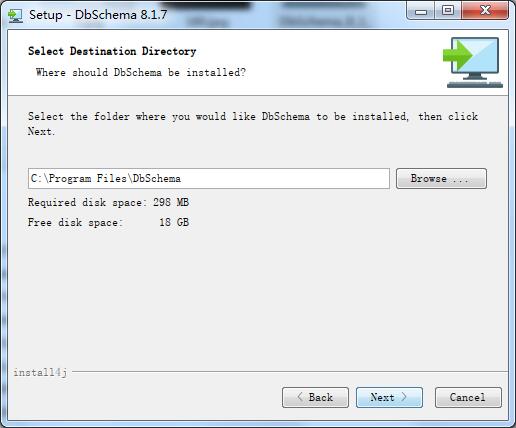Screen dimensions: 516x428
Task: Click the right chevron on the Next button
Action: coord(404,397)
